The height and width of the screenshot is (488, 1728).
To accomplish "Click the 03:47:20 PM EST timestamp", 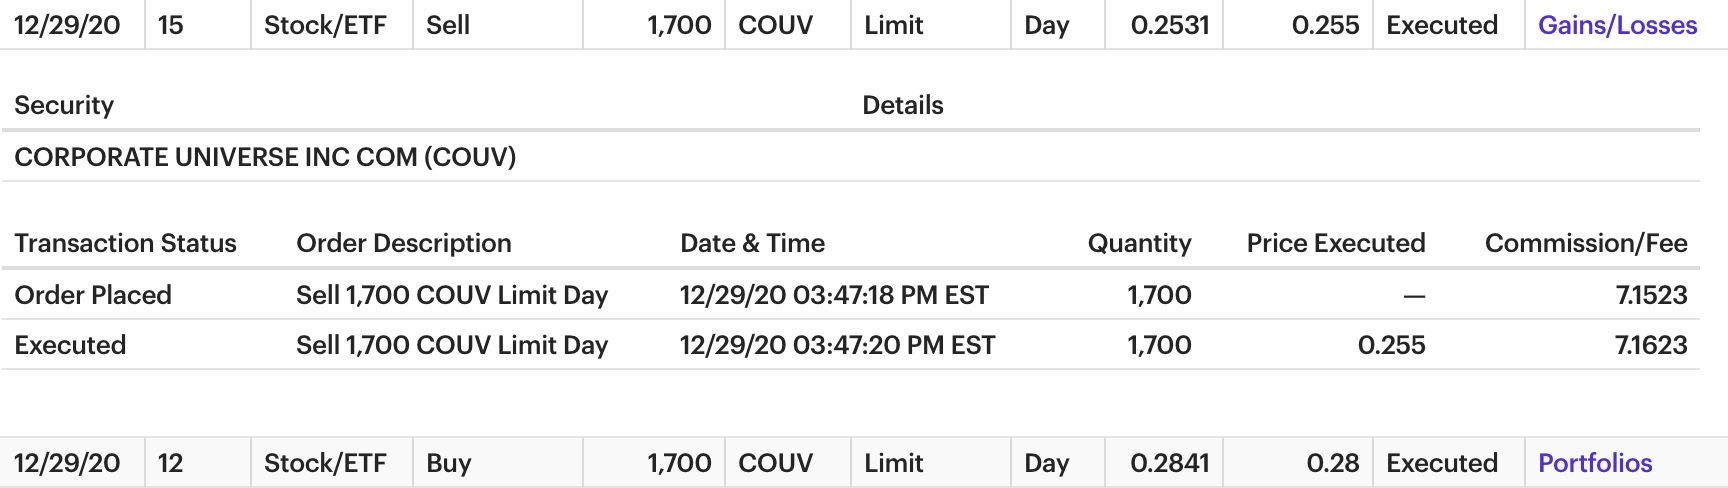I will click(837, 345).
